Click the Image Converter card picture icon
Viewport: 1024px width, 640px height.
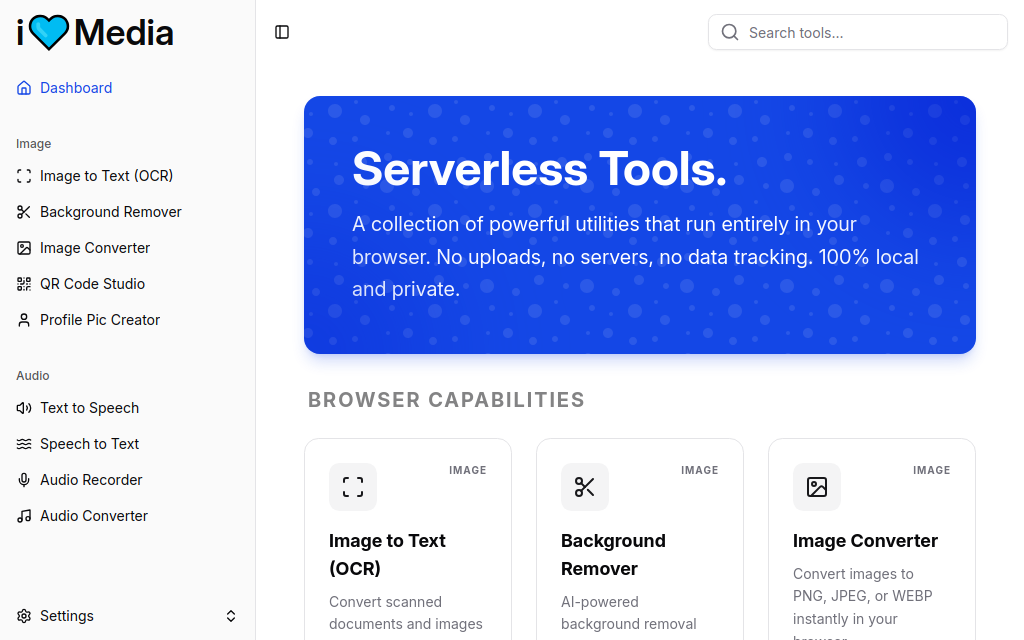pyautogui.click(x=816, y=487)
